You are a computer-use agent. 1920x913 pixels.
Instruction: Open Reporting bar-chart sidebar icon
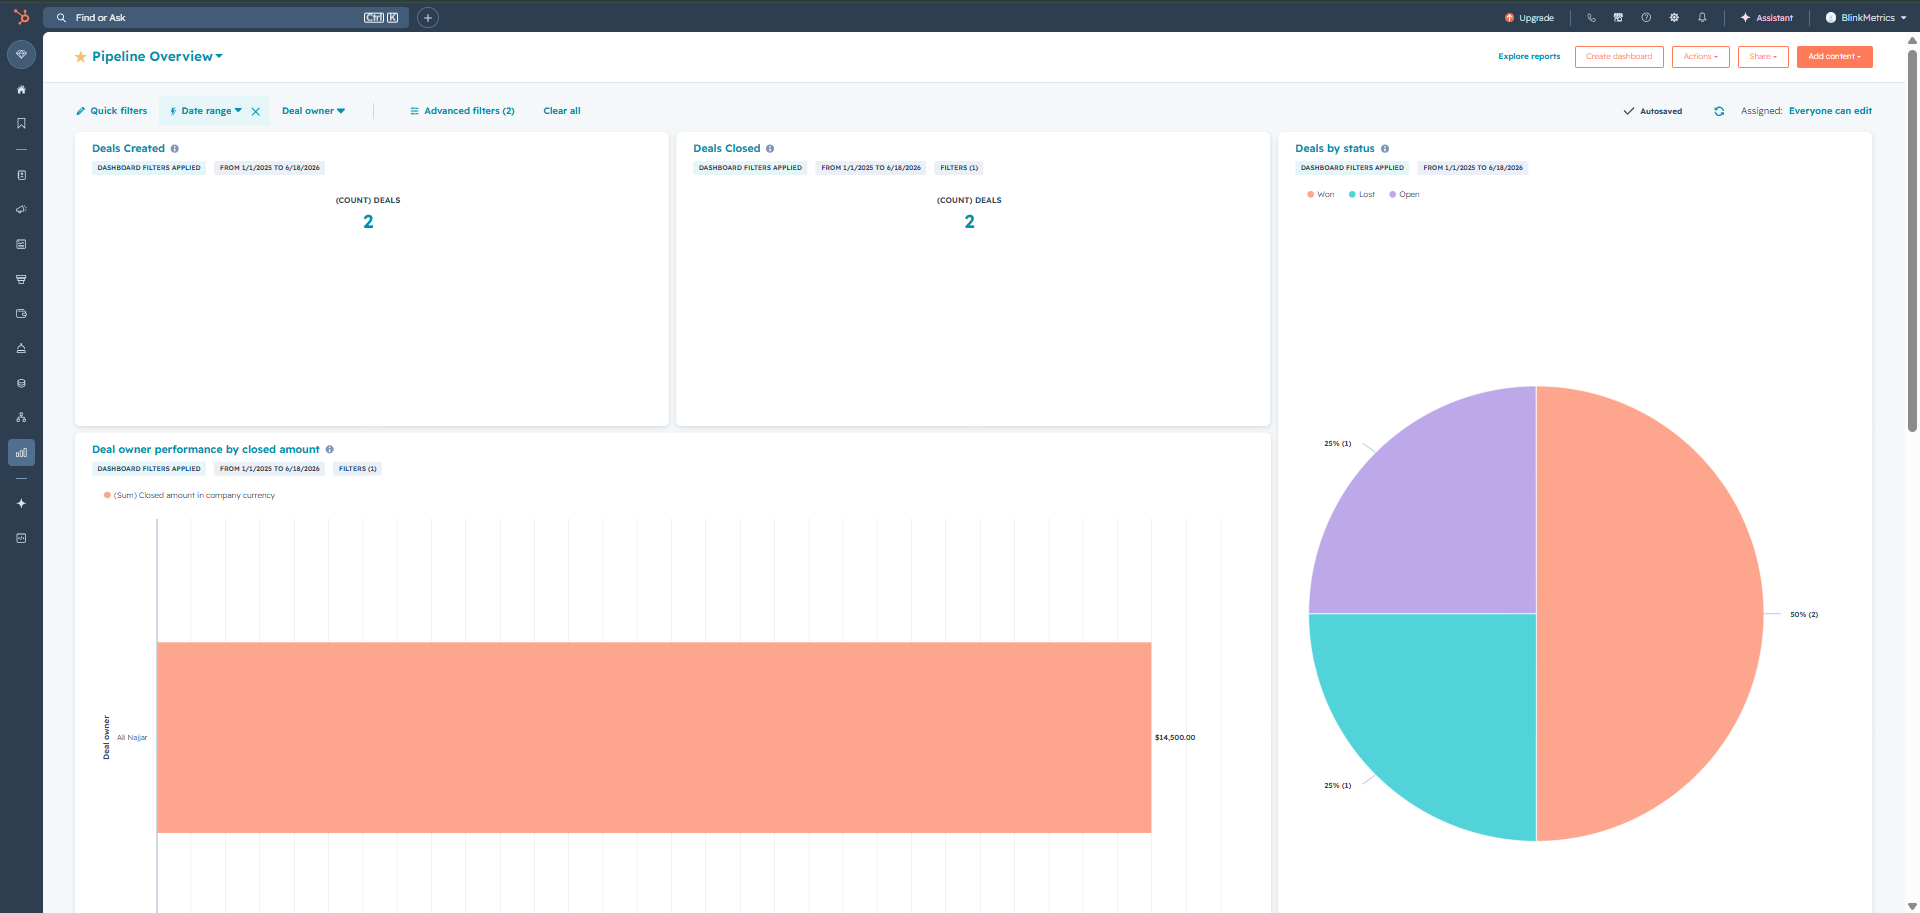point(21,452)
